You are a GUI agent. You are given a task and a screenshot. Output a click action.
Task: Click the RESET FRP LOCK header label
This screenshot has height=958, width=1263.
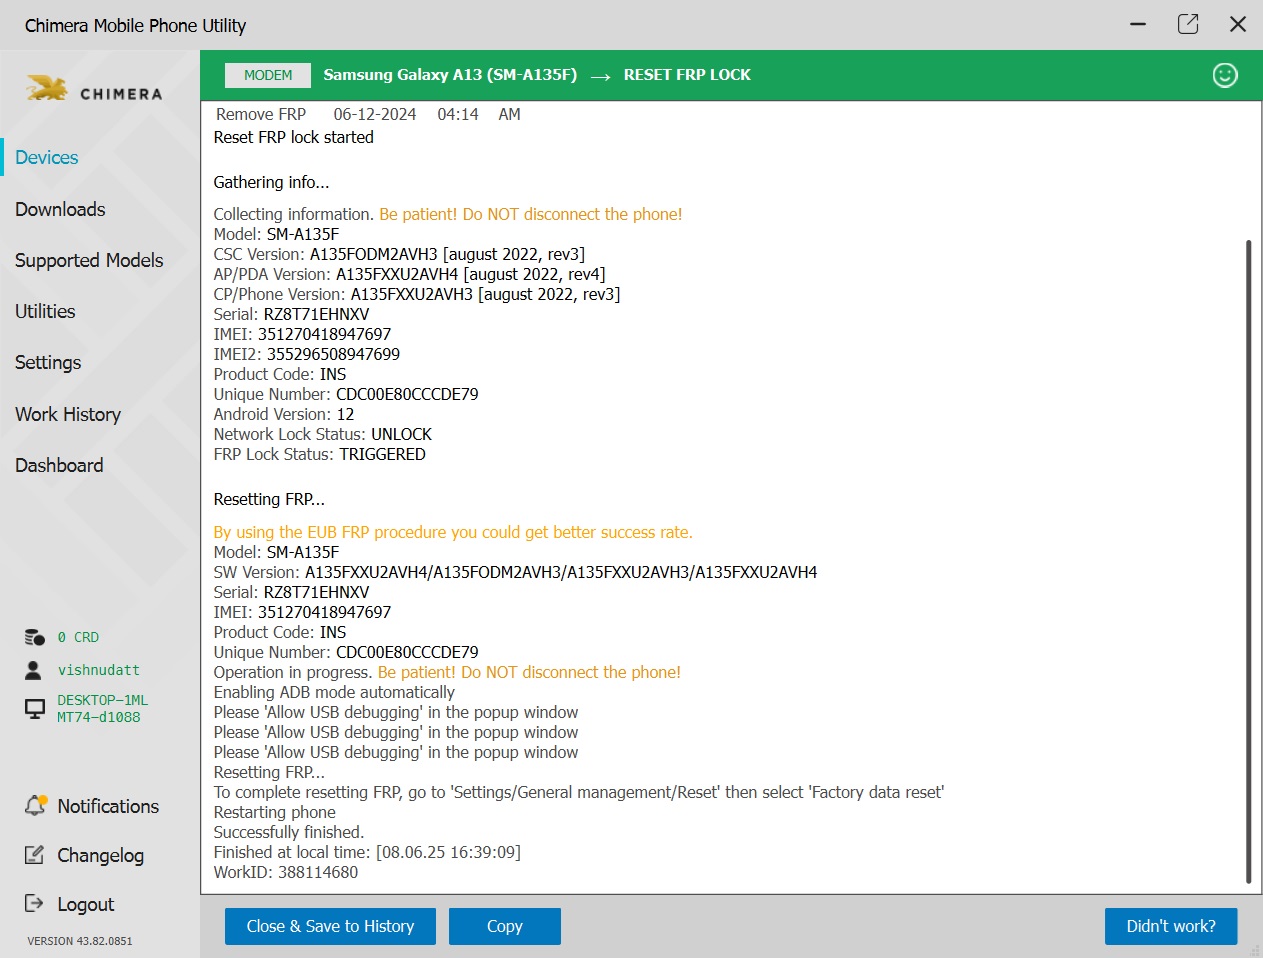click(687, 75)
